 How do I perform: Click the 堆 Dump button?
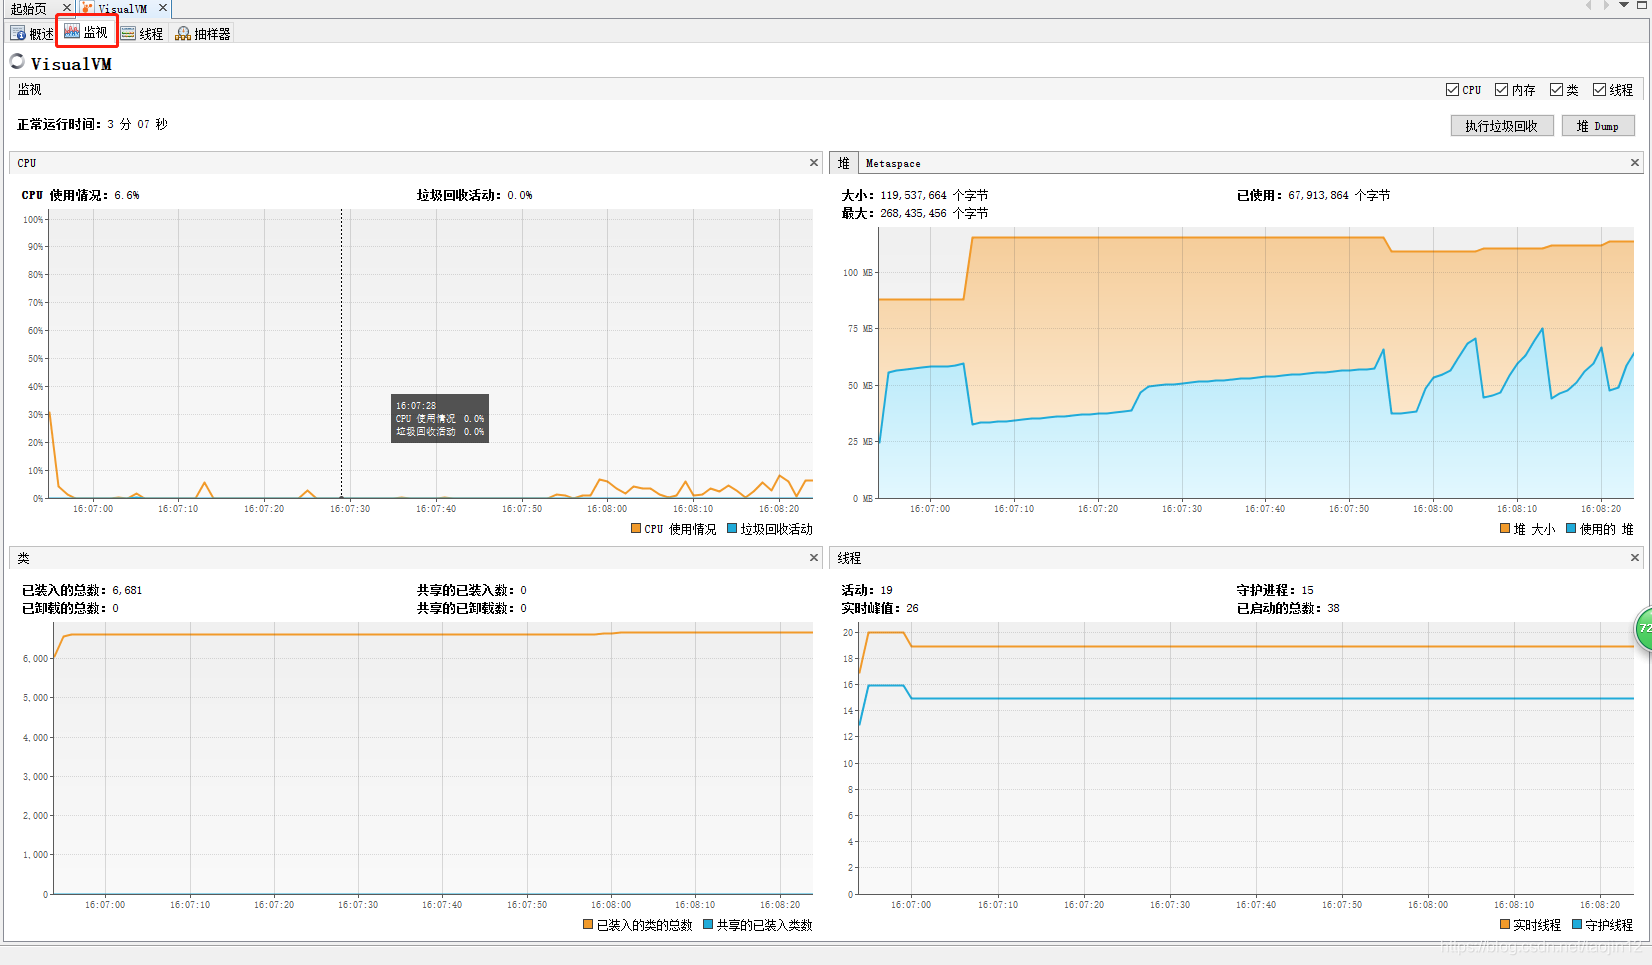click(x=1598, y=126)
